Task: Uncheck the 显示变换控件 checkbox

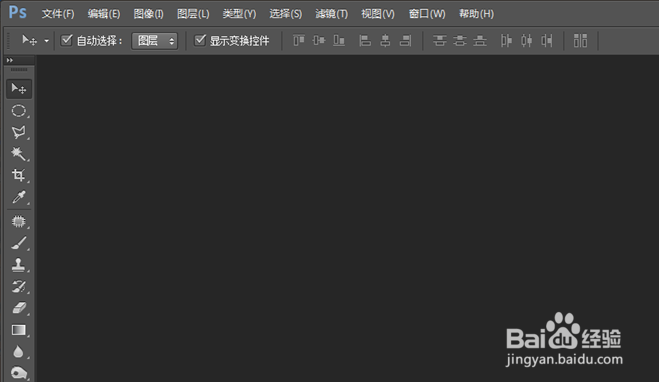Action: tap(200, 40)
